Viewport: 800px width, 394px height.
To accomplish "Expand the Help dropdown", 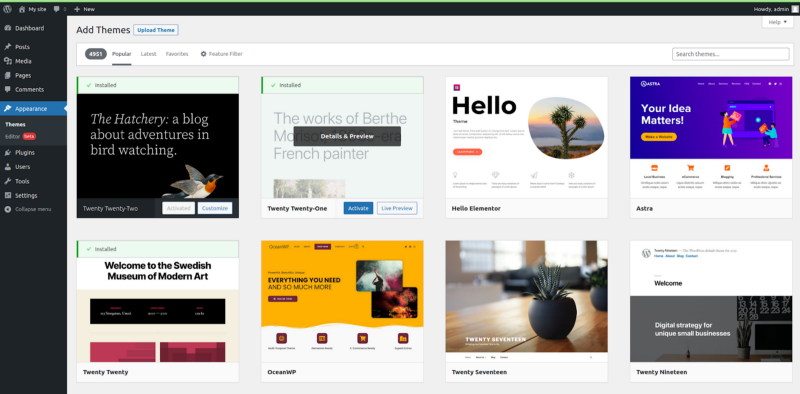I will (x=778, y=22).
